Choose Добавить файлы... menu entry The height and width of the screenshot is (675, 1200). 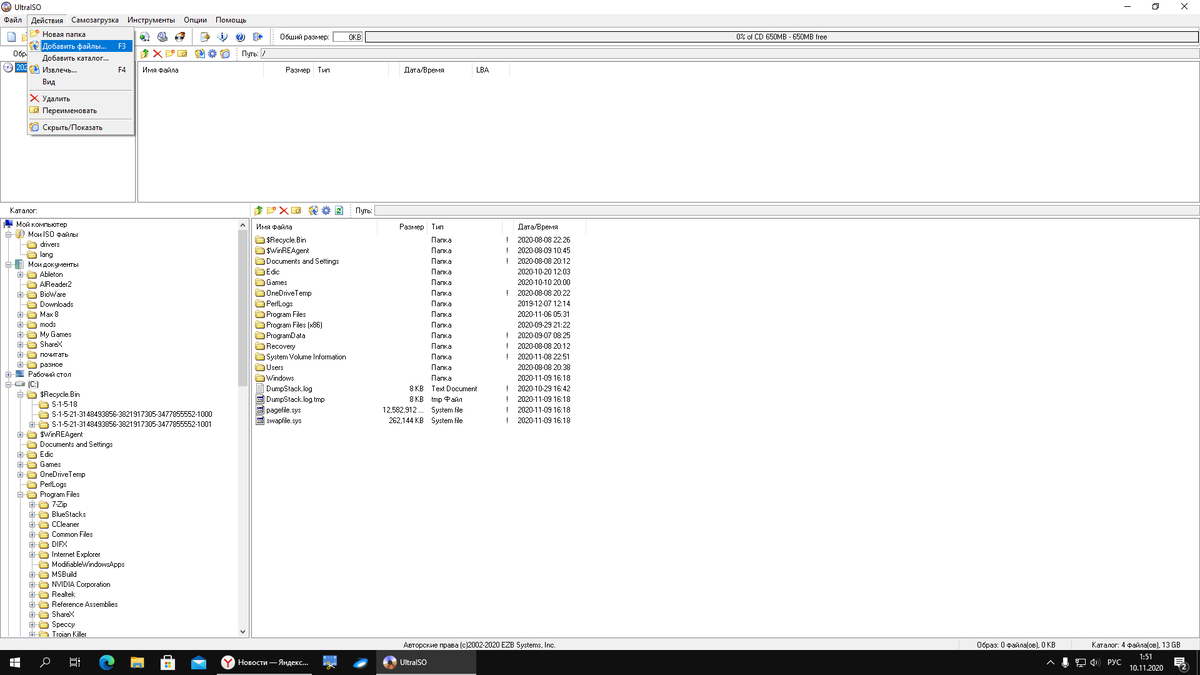tap(80, 46)
